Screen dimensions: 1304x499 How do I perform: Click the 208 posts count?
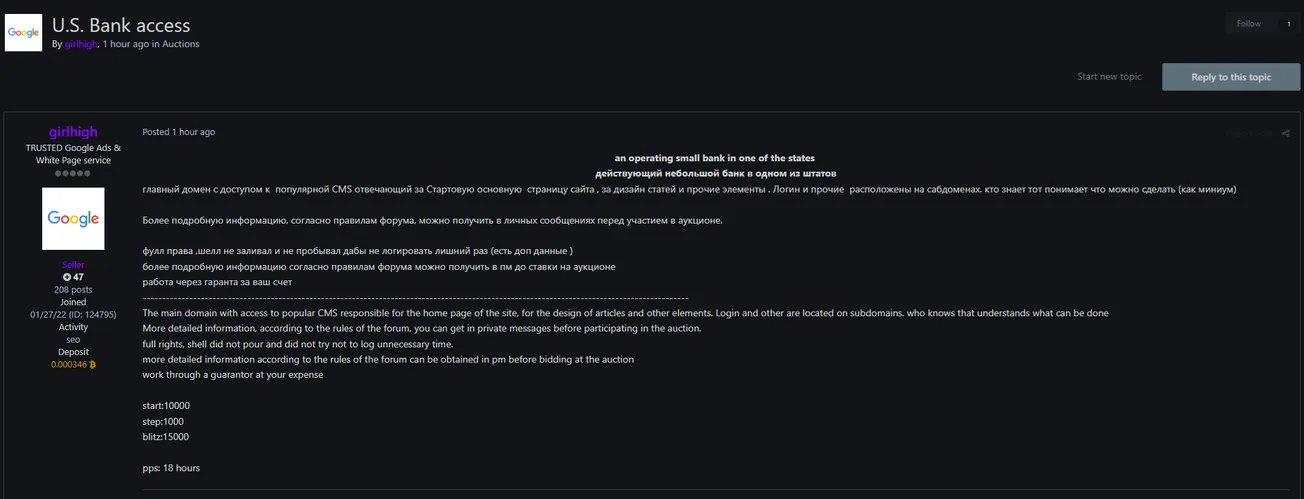73,290
